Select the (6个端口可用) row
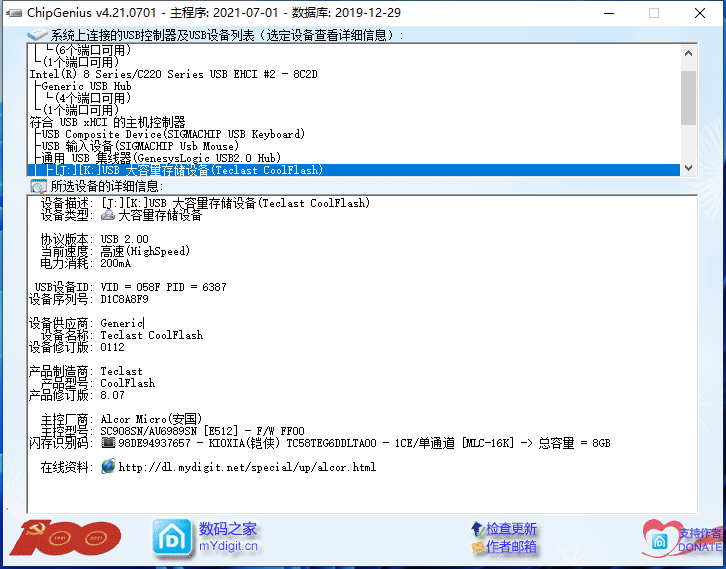The width and height of the screenshot is (726, 569). [93, 50]
